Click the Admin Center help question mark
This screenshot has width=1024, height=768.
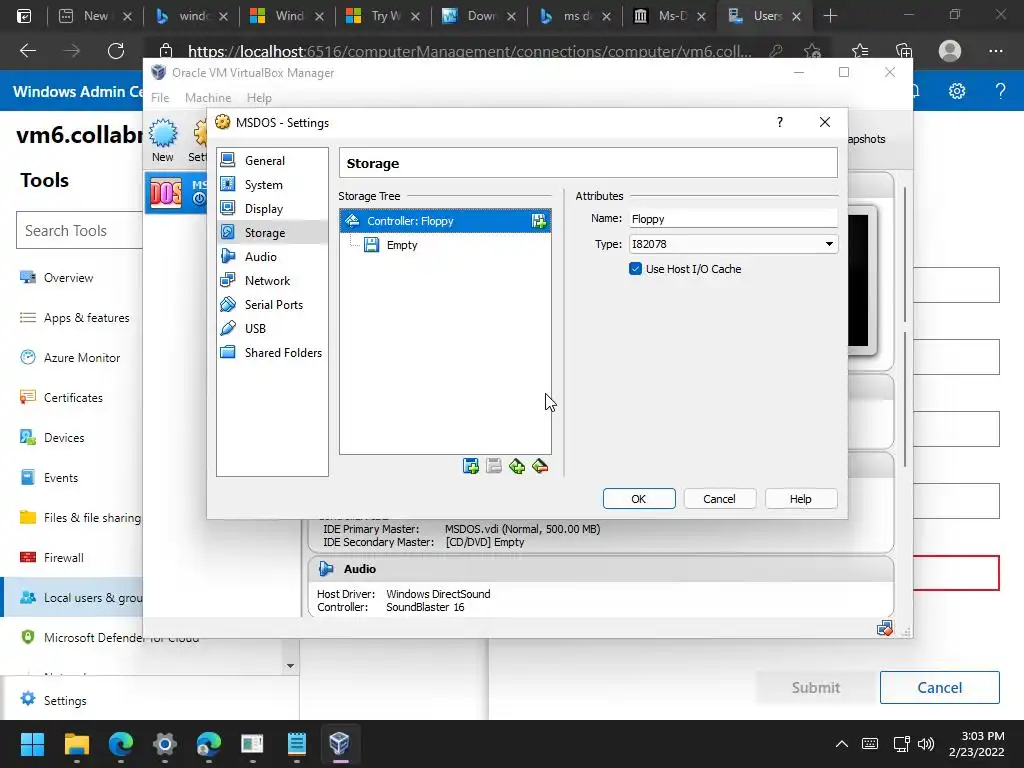click(x=1000, y=91)
